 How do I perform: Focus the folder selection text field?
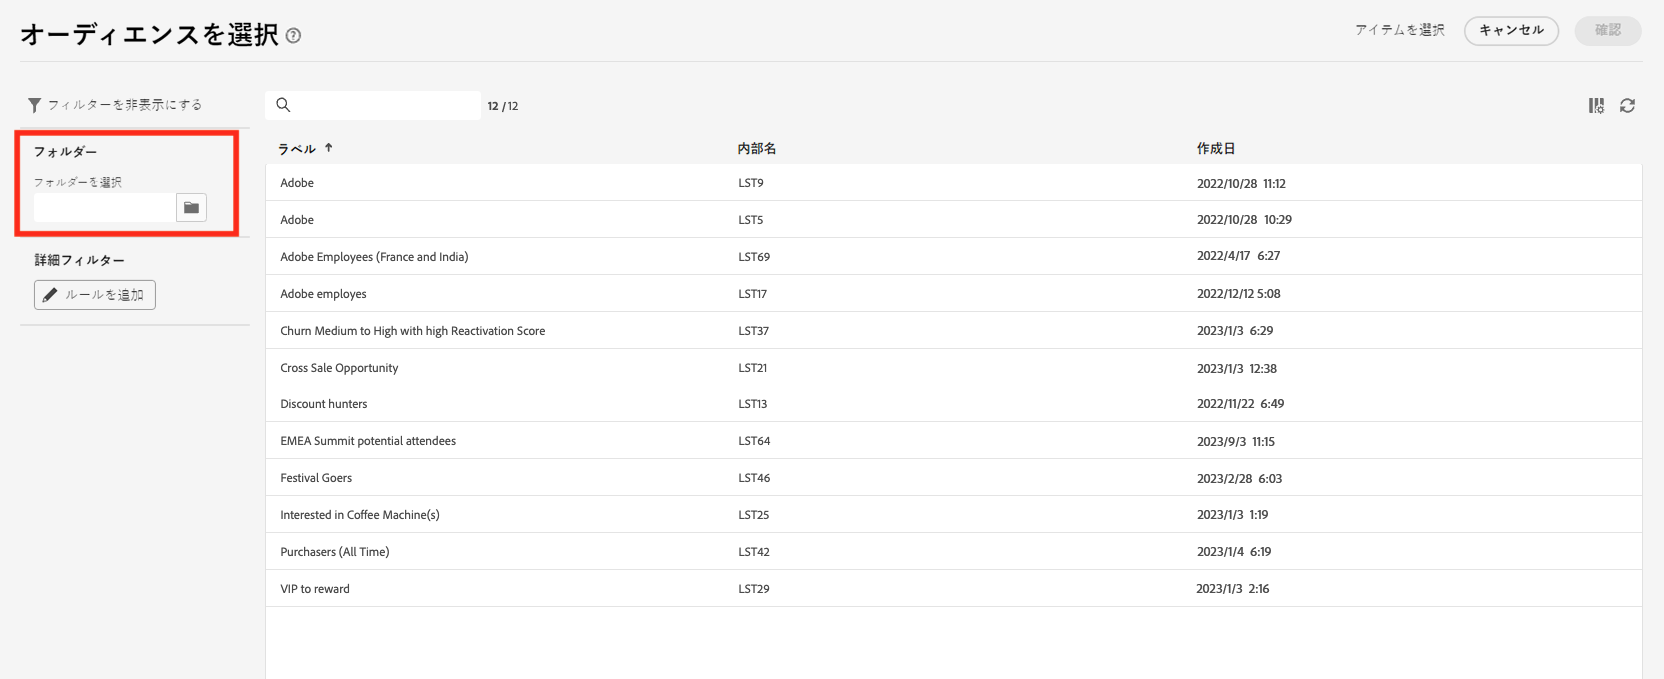pyautogui.click(x=105, y=208)
